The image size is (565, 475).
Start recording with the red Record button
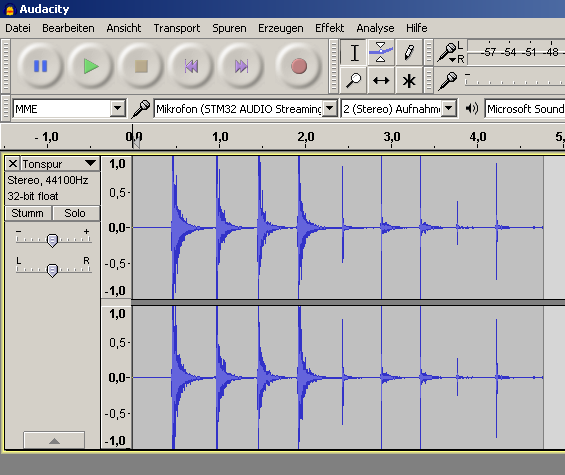pos(299,66)
